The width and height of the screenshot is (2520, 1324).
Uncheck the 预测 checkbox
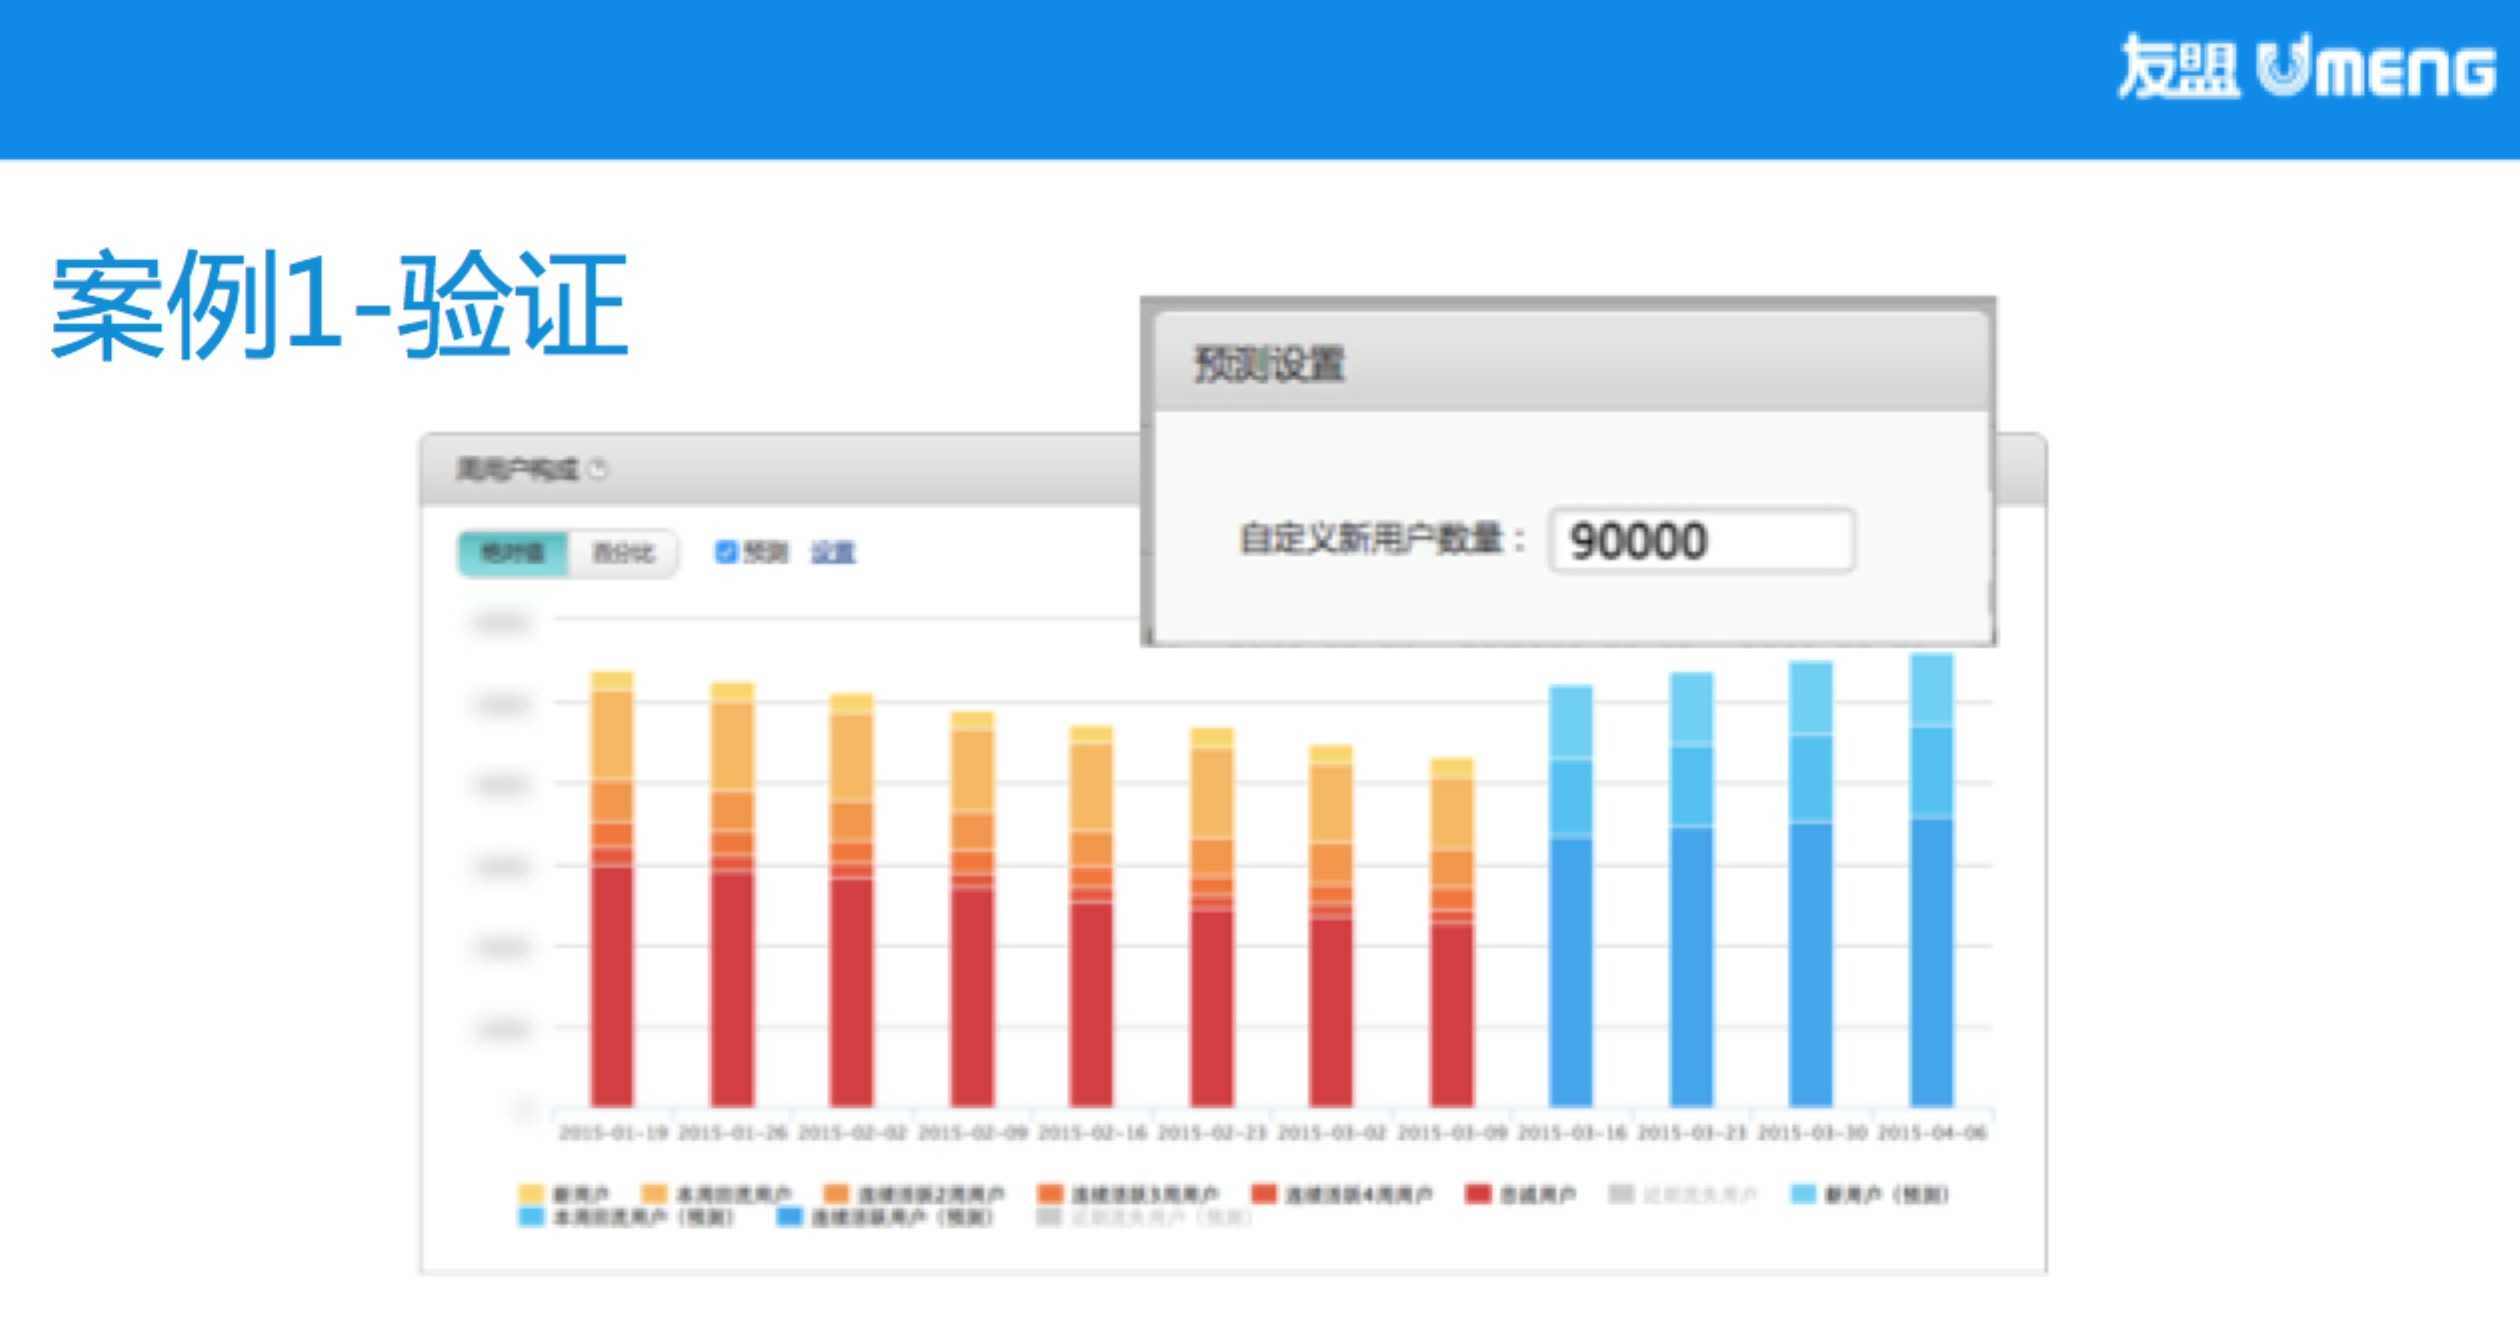pyautogui.click(x=726, y=551)
